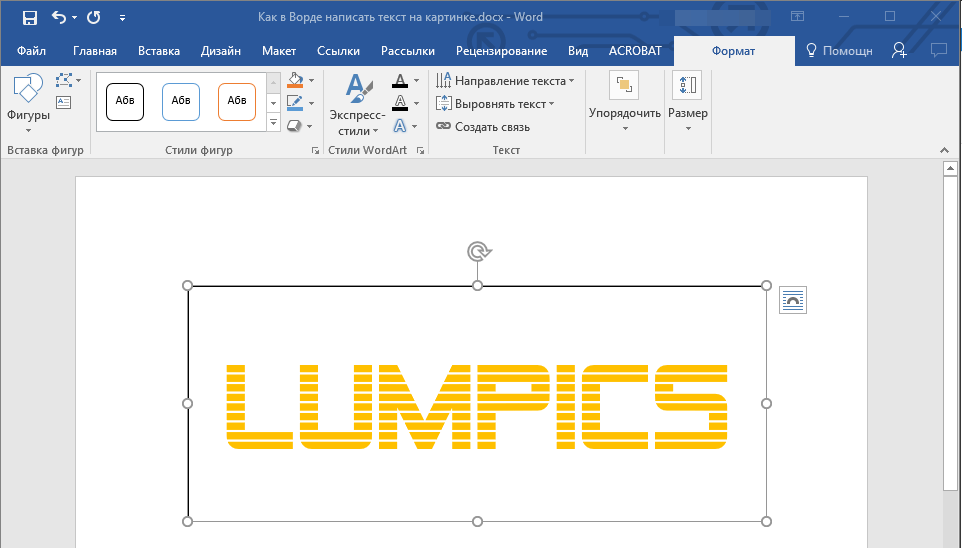Click the Shape Outline pen icon
Viewport: 962px width, 548px height.
pyautogui.click(x=294, y=103)
